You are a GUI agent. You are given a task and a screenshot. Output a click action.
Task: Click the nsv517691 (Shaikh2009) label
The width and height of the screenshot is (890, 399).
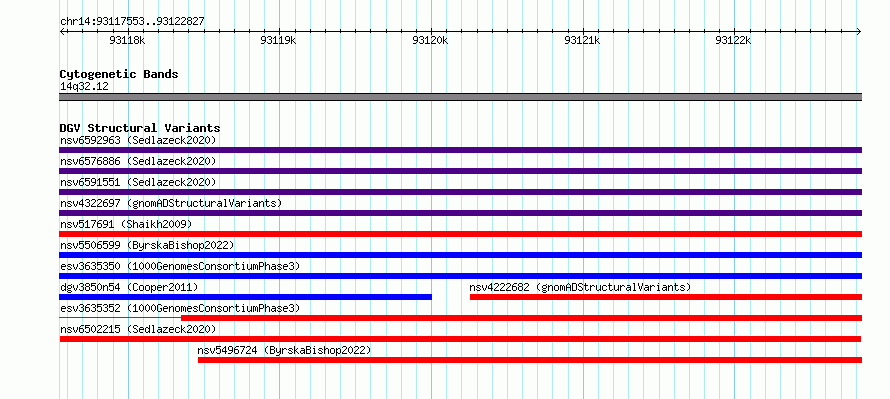(126, 224)
